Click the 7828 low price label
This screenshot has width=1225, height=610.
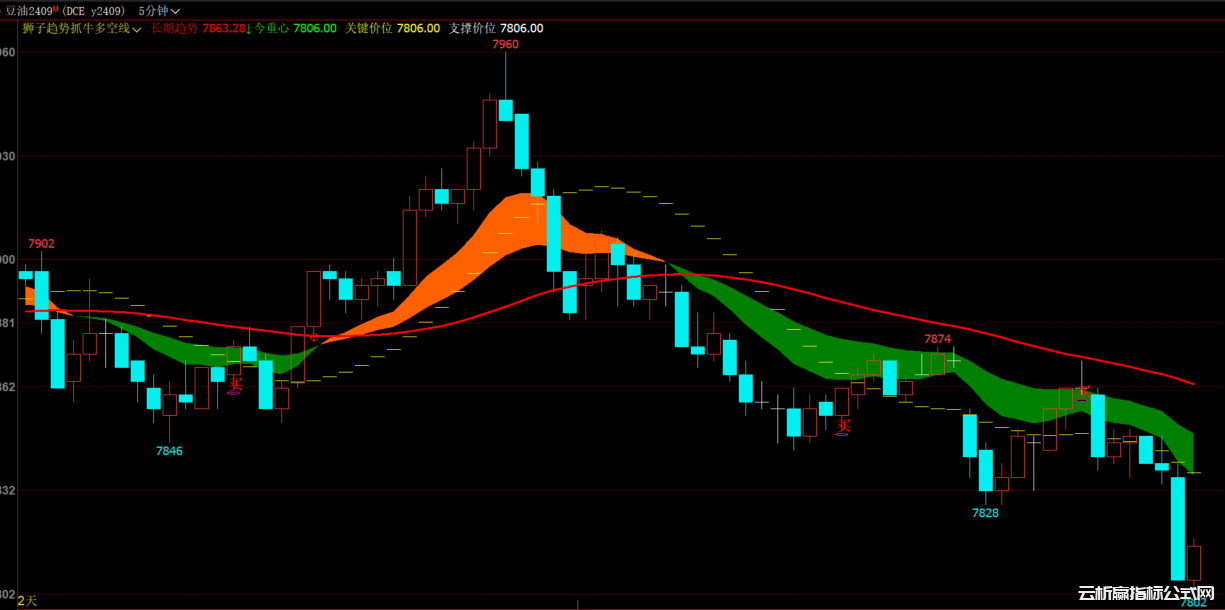click(x=985, y=513)
